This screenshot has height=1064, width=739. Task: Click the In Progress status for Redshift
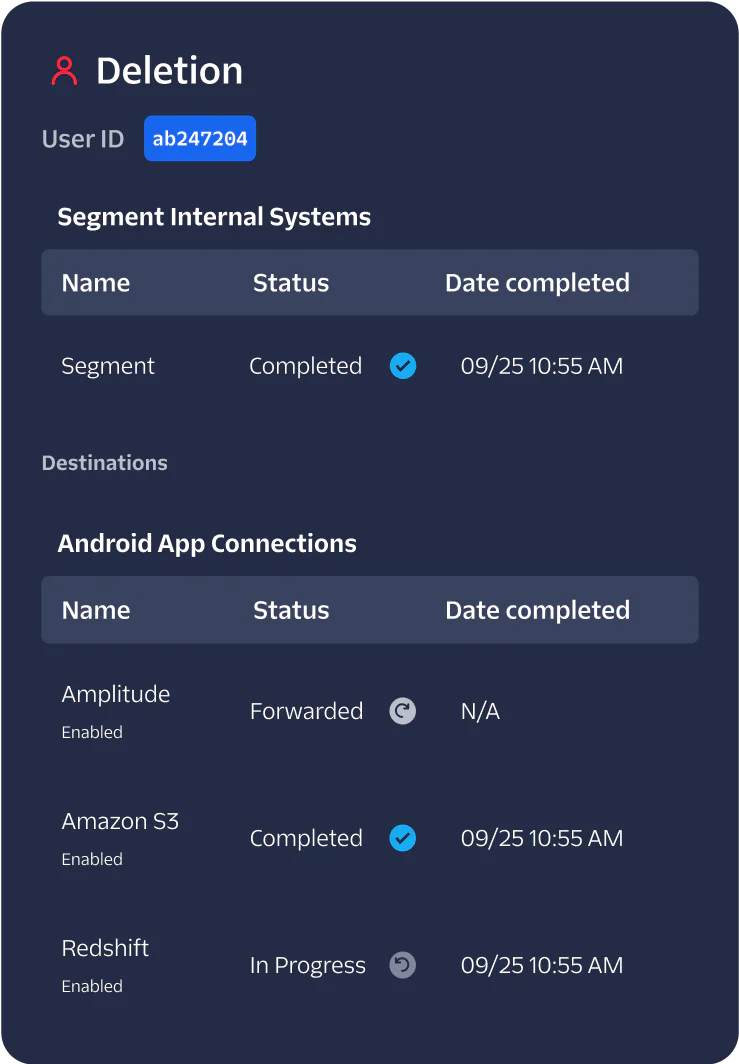[308, 965]
